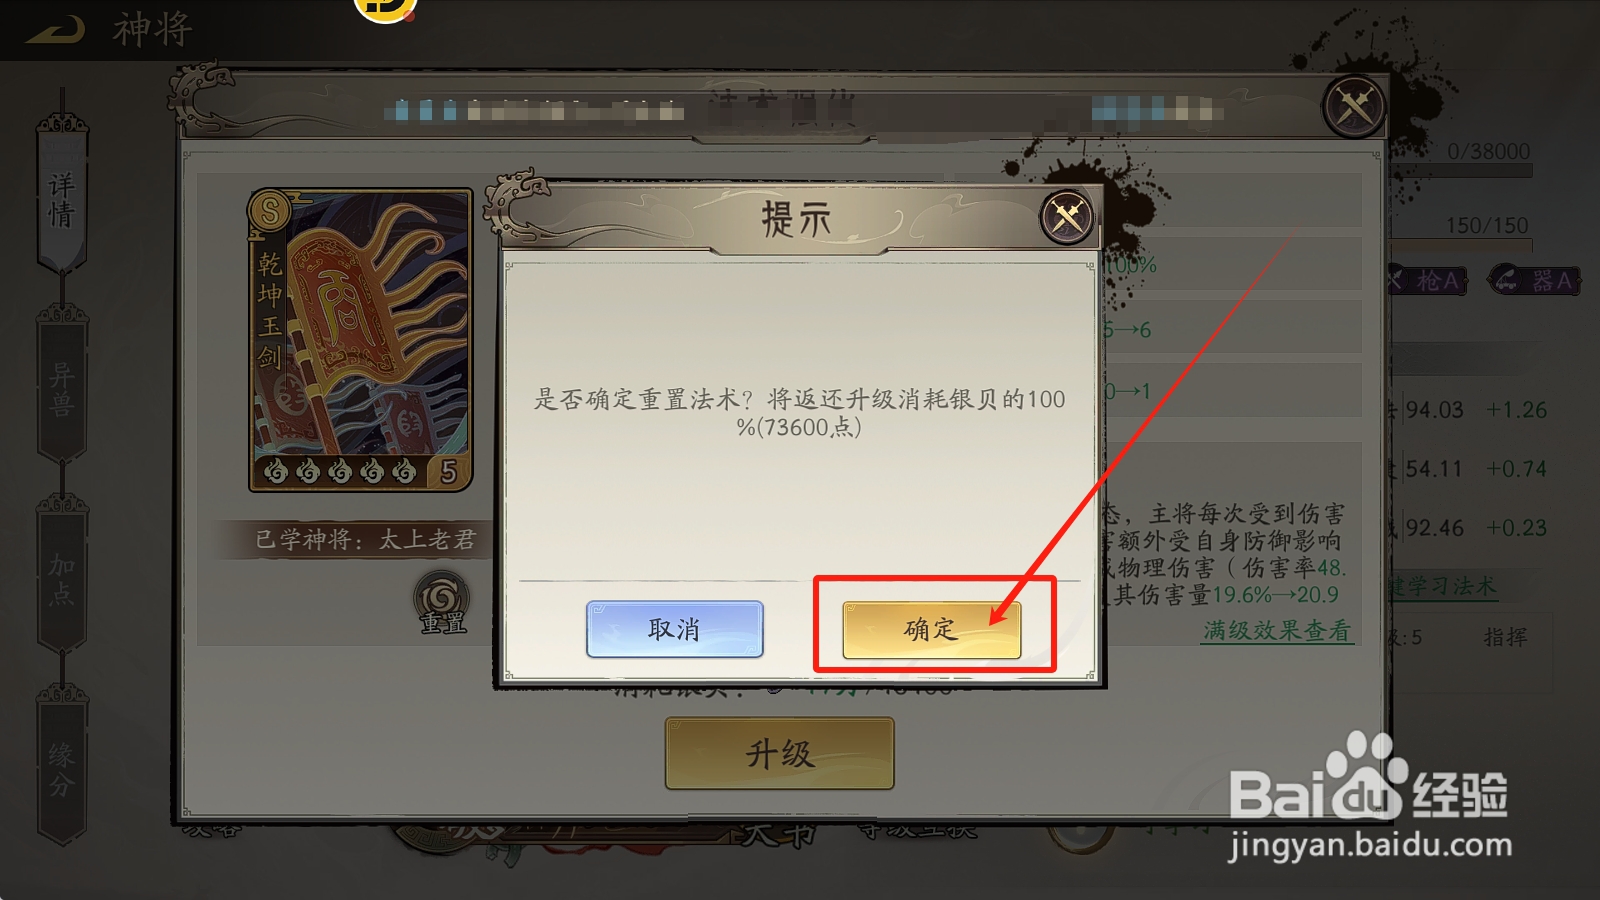Open the 满级效果查看 link
The height and width of the screenshot is (900, 1600).
point(1277,631)
